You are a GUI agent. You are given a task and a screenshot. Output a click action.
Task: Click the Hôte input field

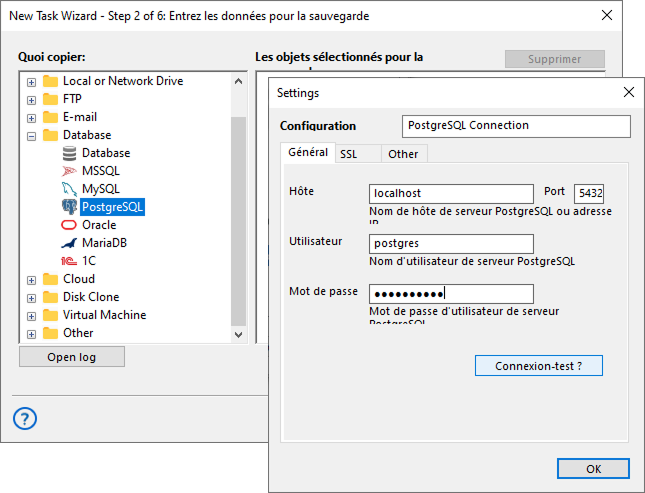(x=451, y=194)
